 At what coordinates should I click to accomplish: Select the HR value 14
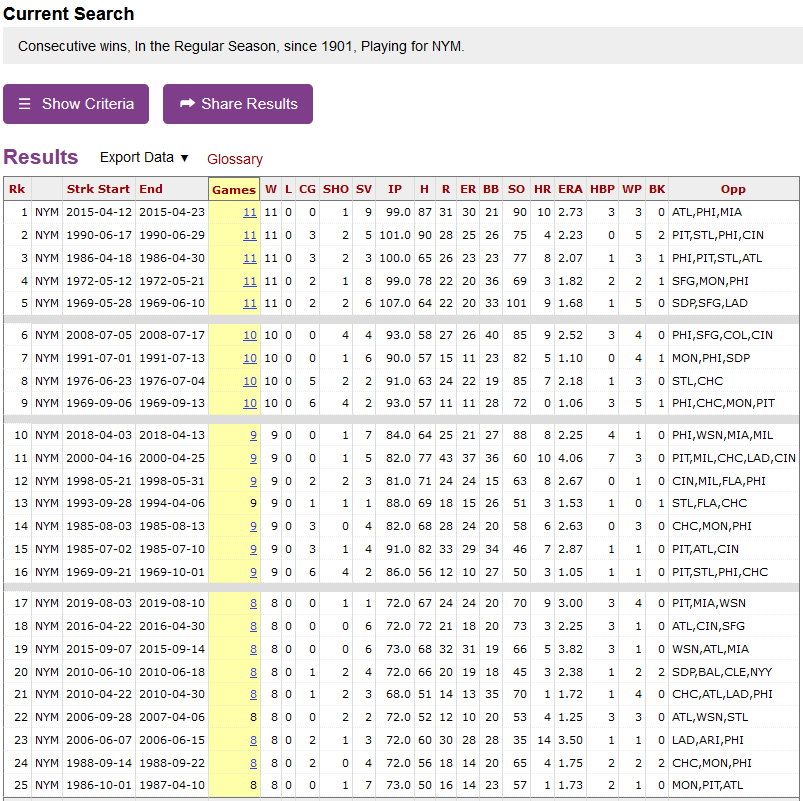[x=544, y=740]
